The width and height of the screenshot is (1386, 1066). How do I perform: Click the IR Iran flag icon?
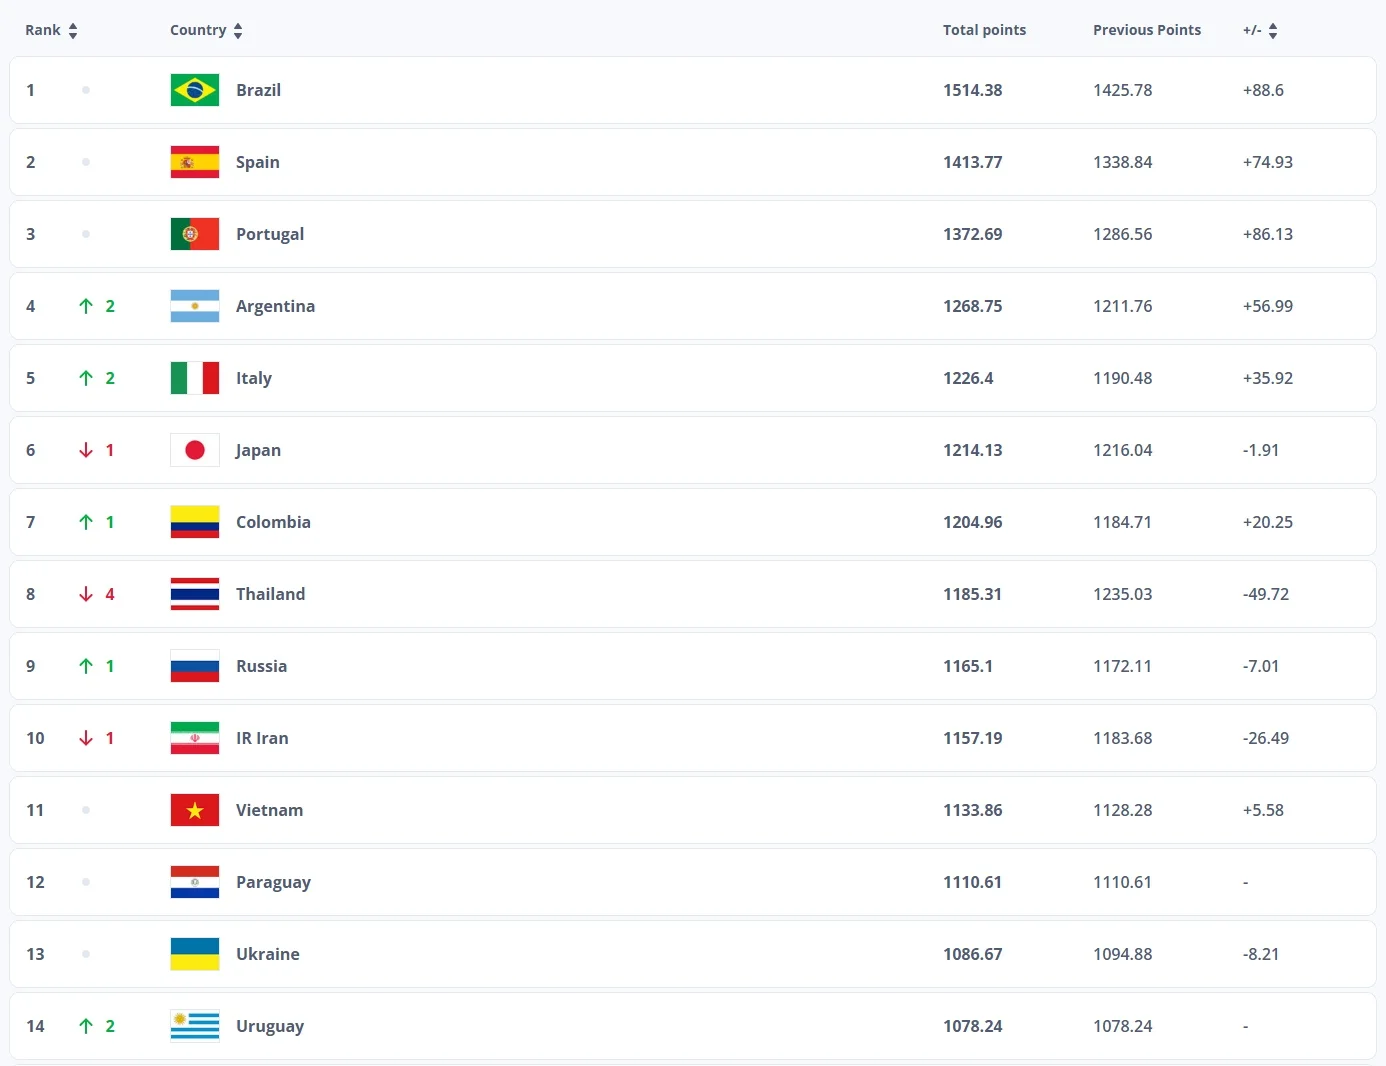tap(195, 738)
